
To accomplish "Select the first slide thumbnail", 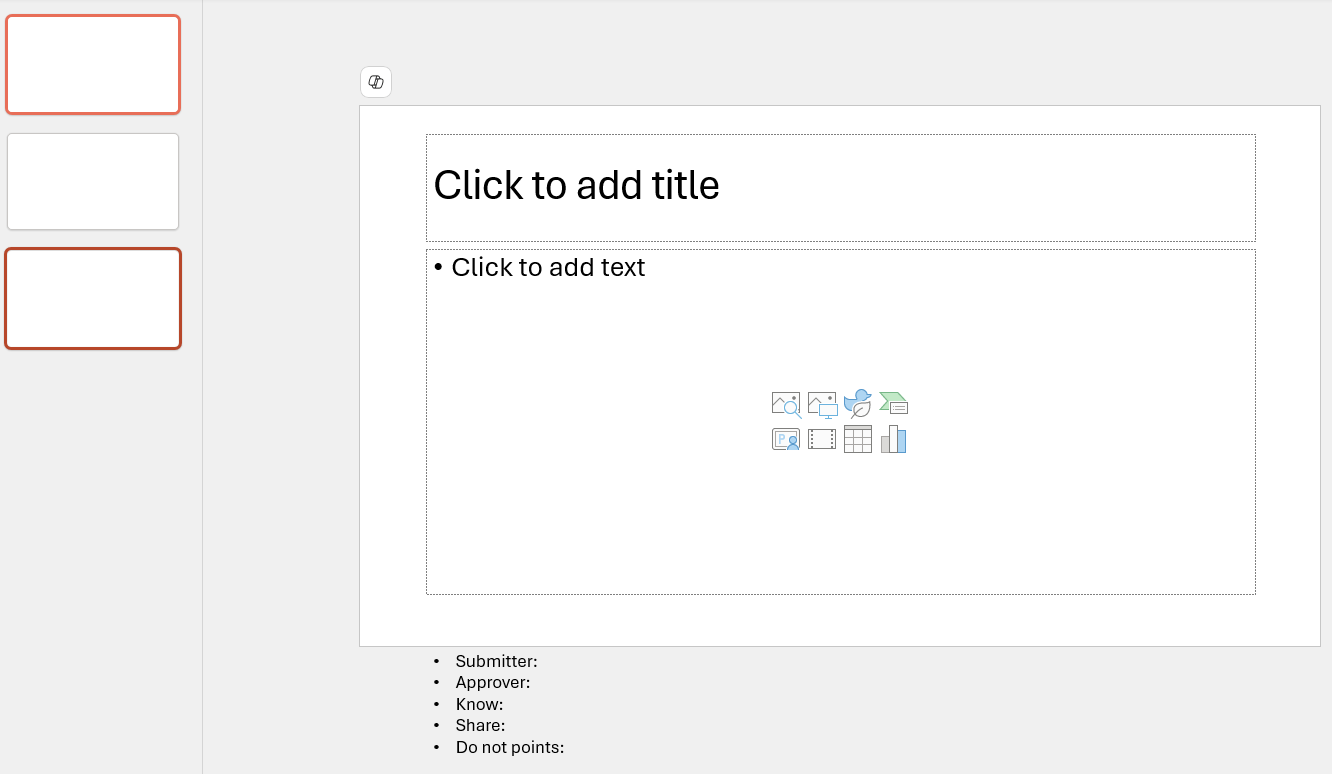I will tap(93, 64).
